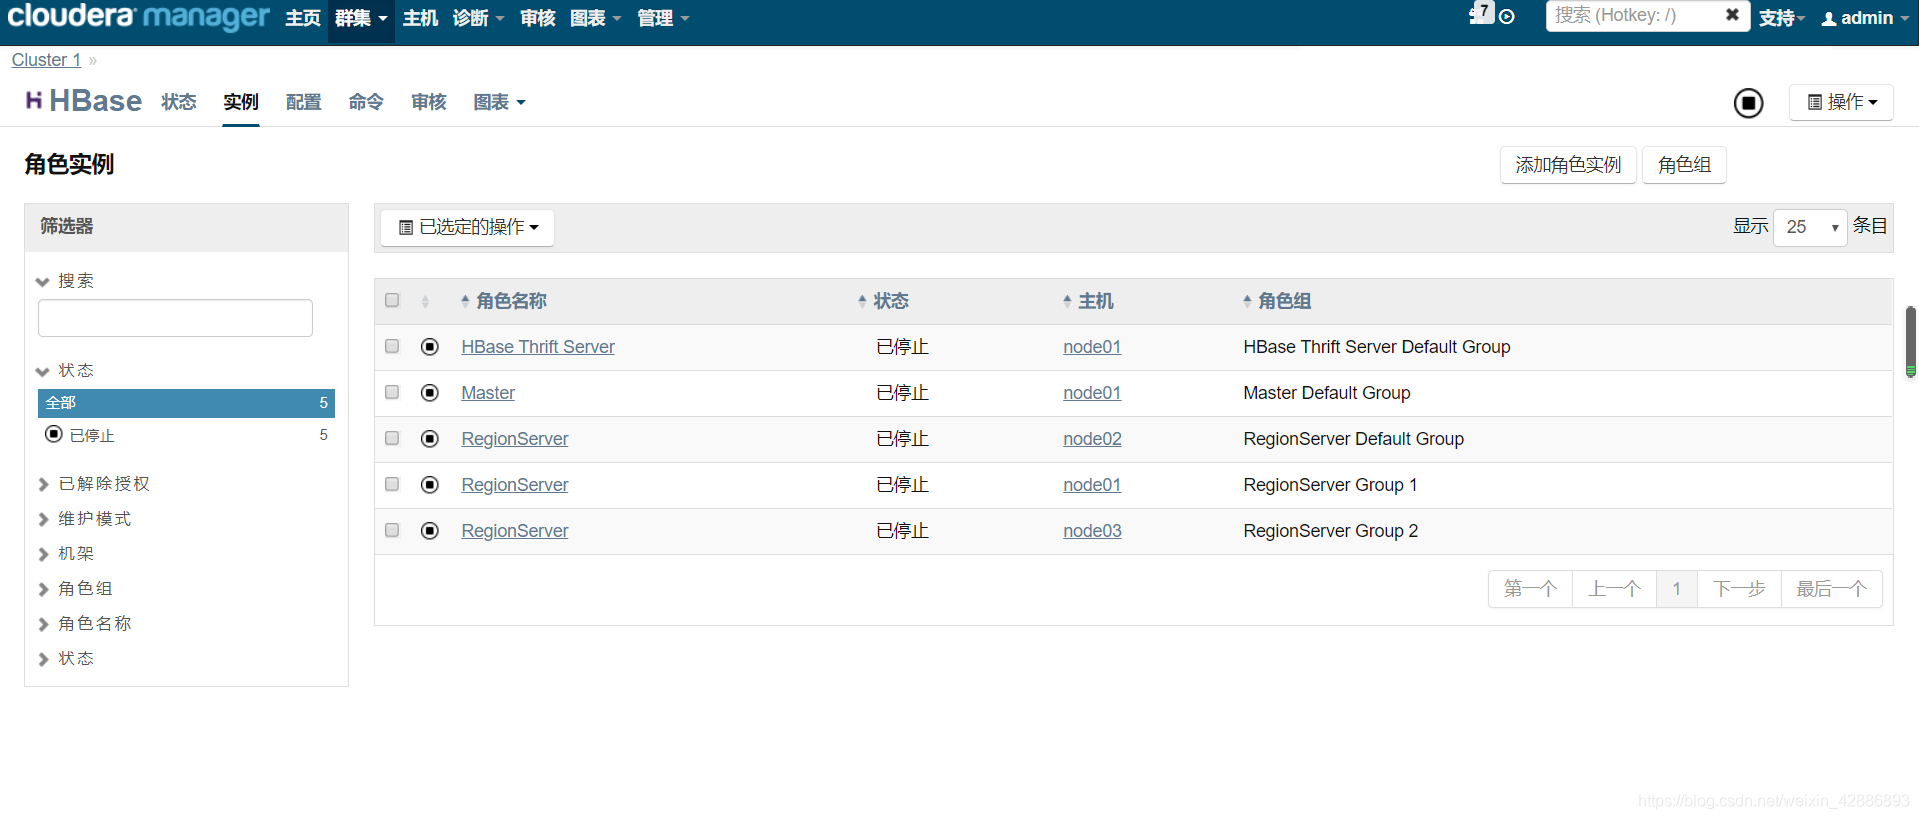This screenshot has height=819, width=1919.
Task: Click stopped status icon on Master row
Action: (430, 392)
